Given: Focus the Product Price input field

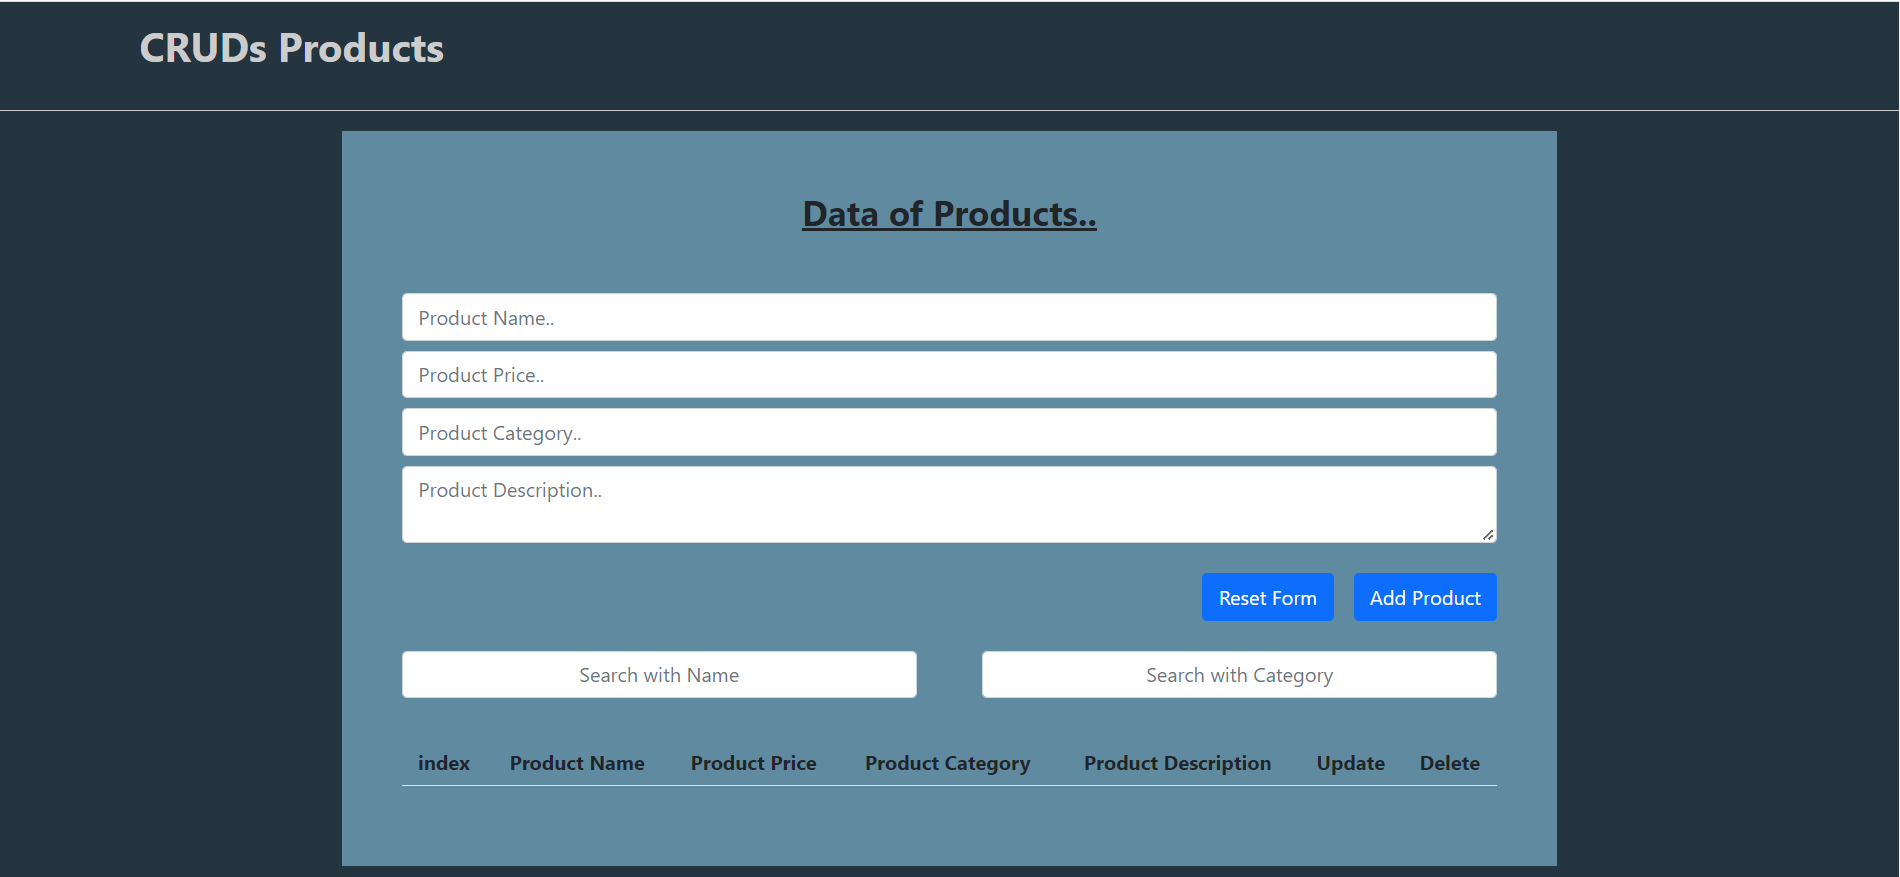Looking at the screenshot, I should 949,375.
